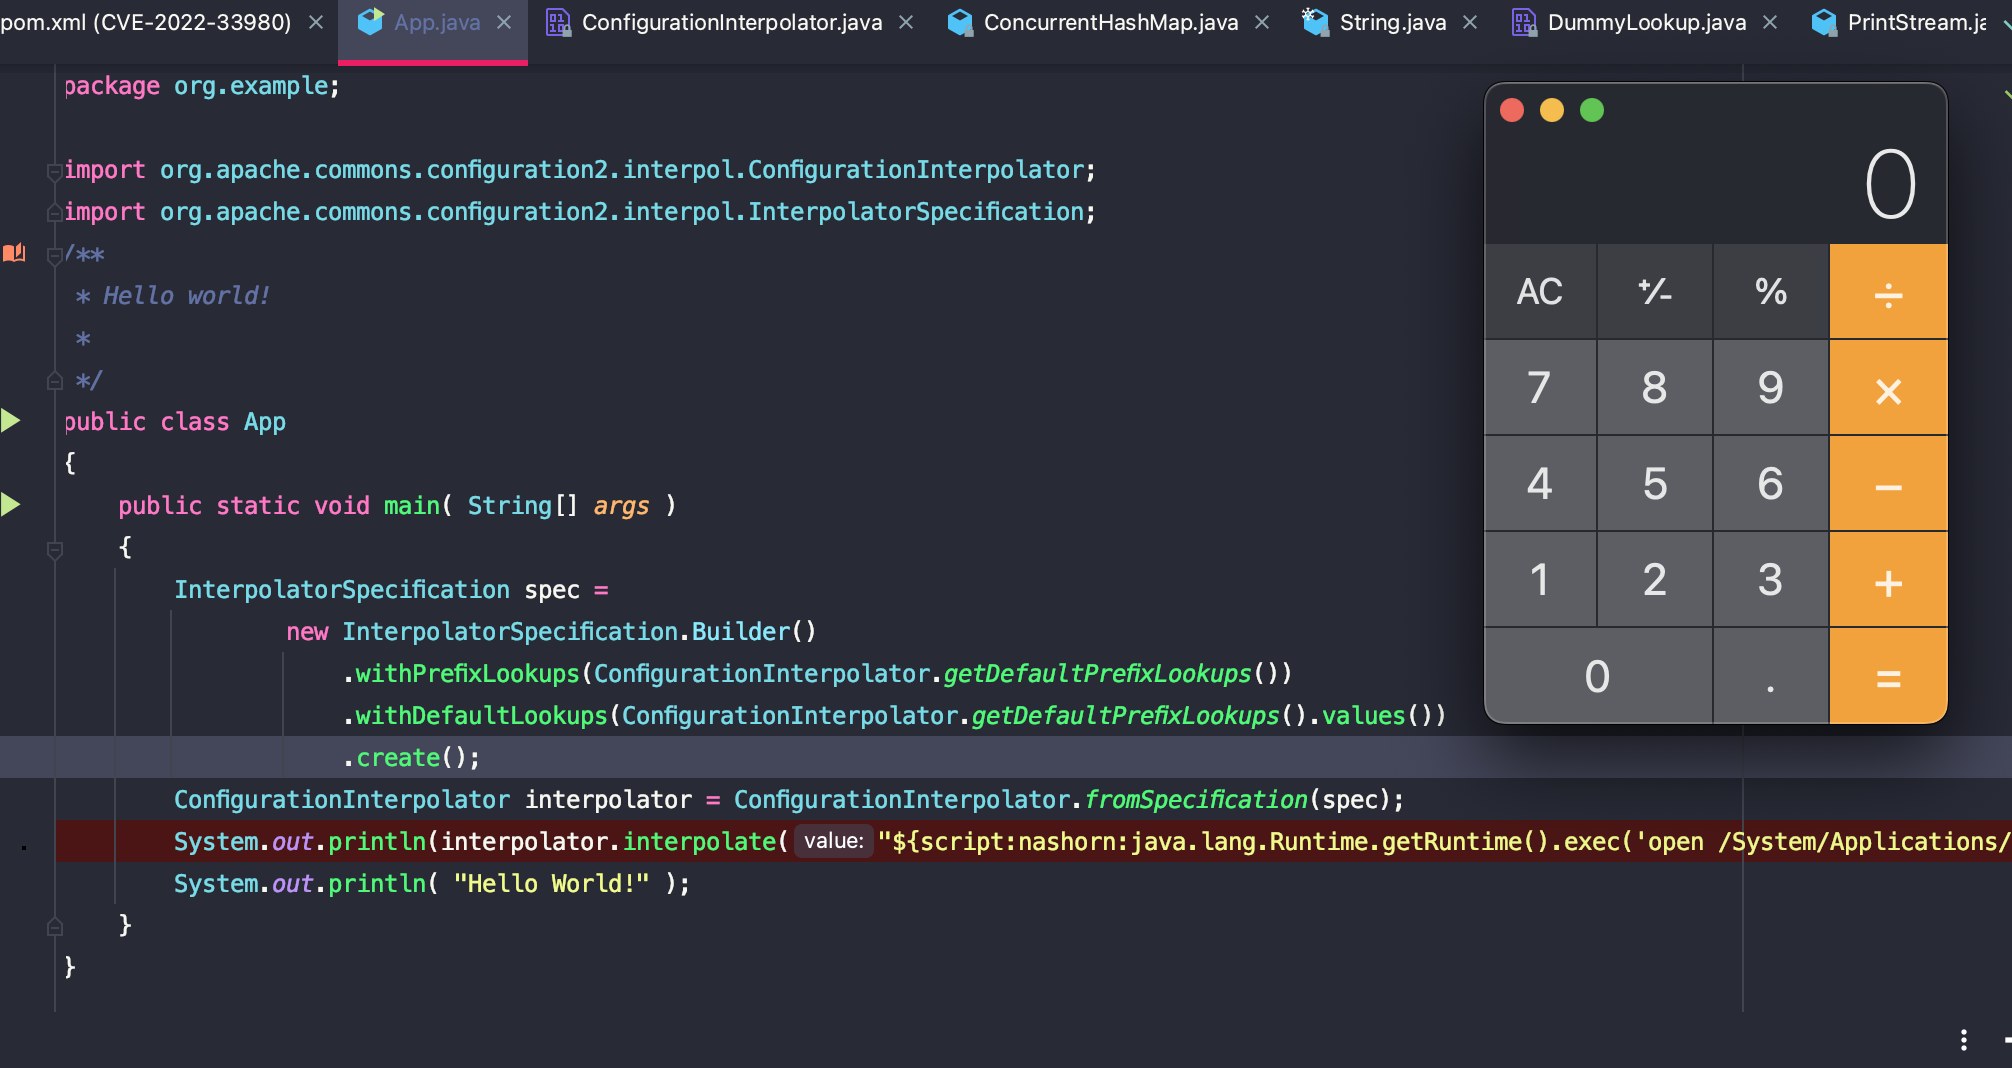
Task: Run the App class from gutter
Action: click(x=11, y=421)
